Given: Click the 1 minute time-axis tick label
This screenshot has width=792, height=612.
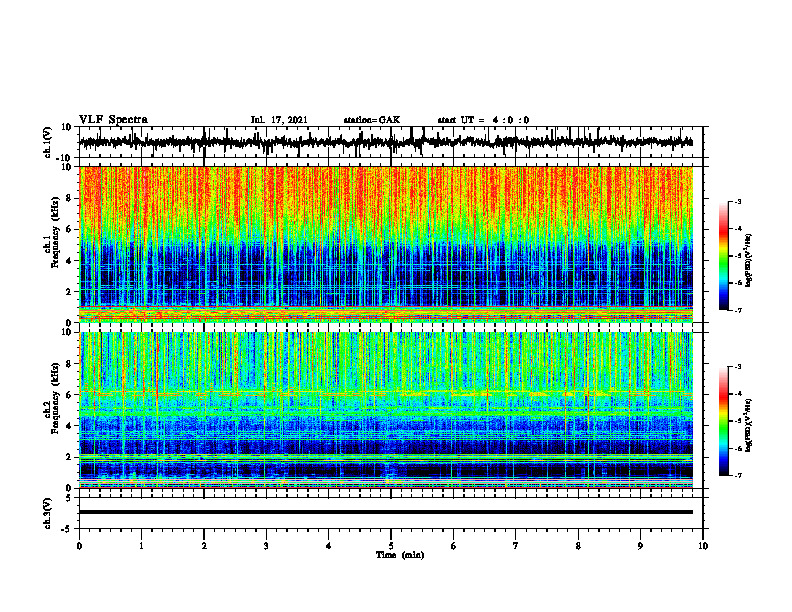Looking at the screenshot, I should (141, 546).
